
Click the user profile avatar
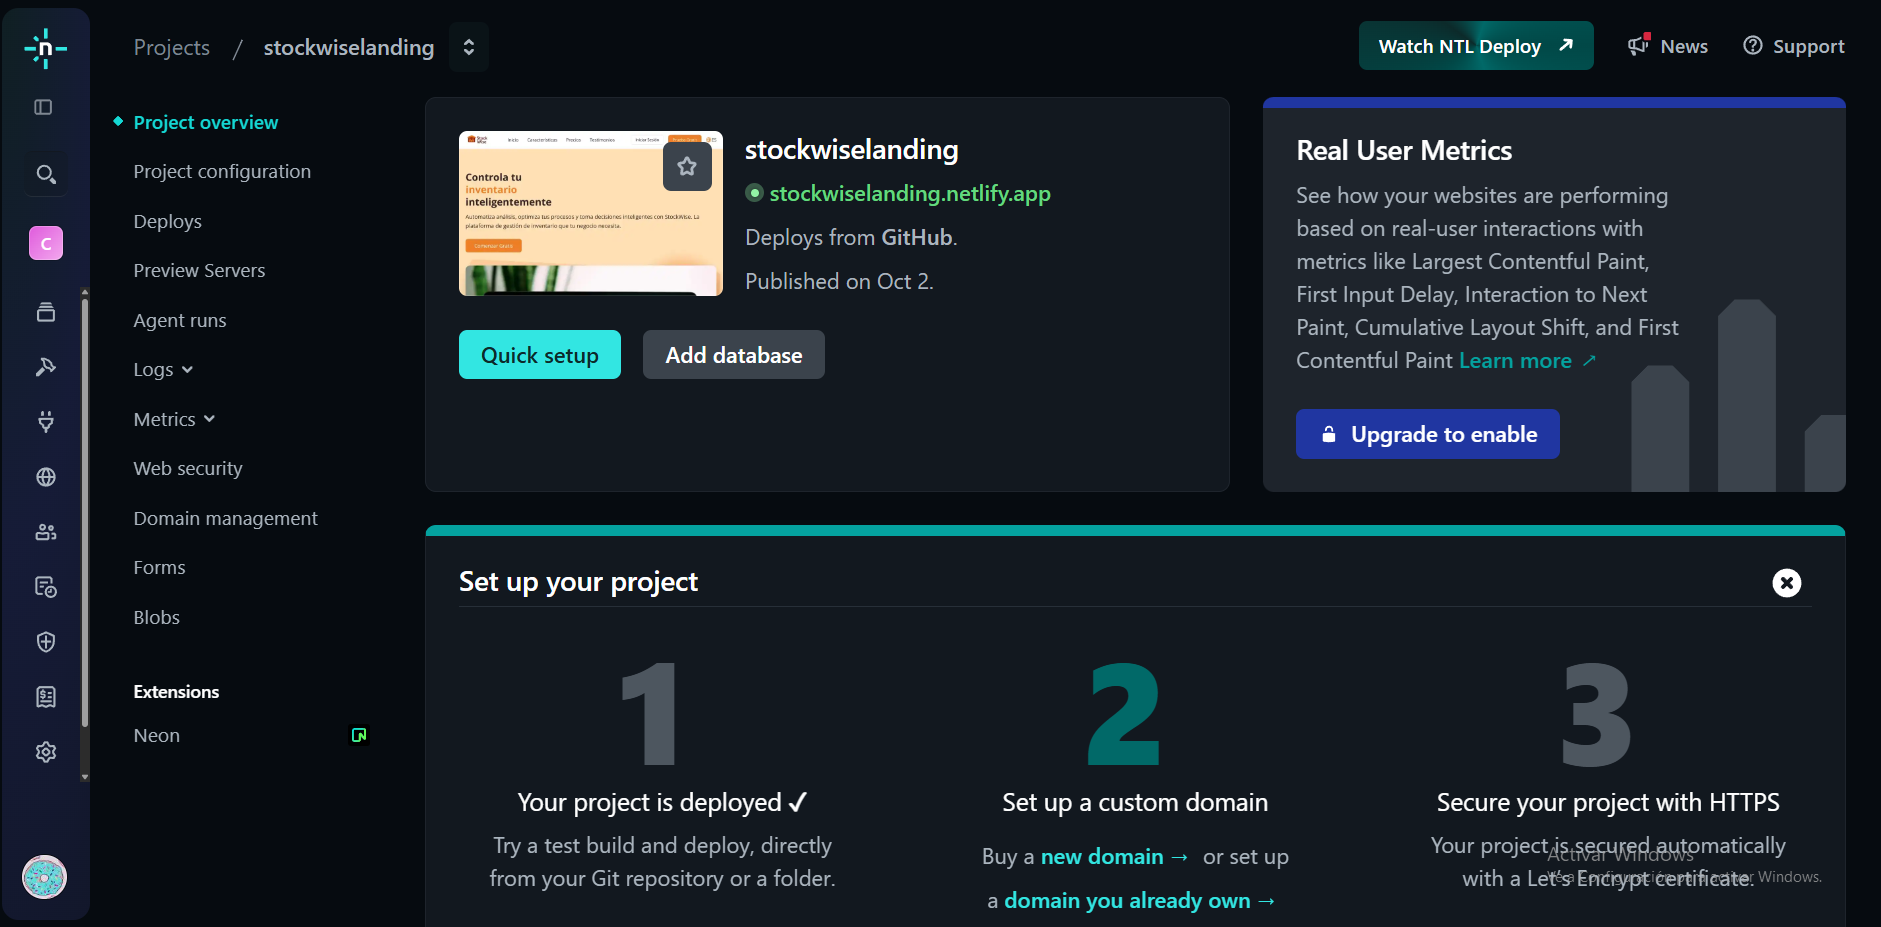pos(45,877)
